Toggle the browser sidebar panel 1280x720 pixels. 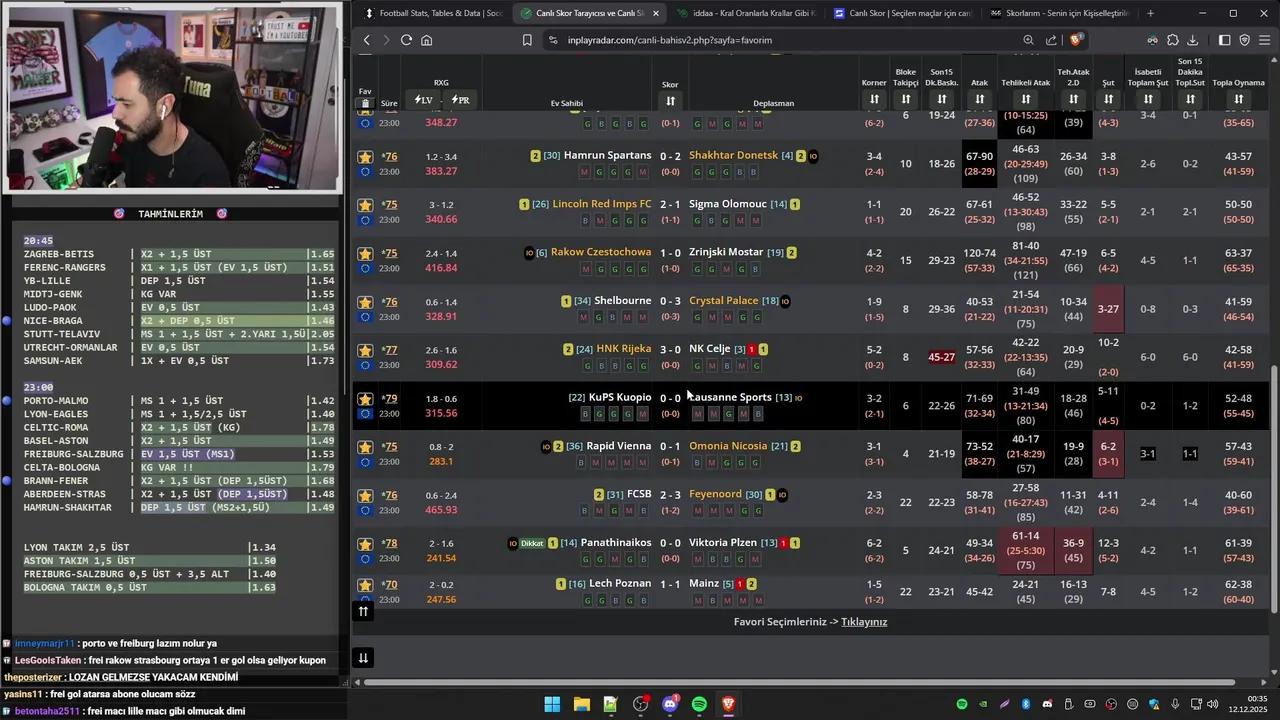(x=1225, y=40)
